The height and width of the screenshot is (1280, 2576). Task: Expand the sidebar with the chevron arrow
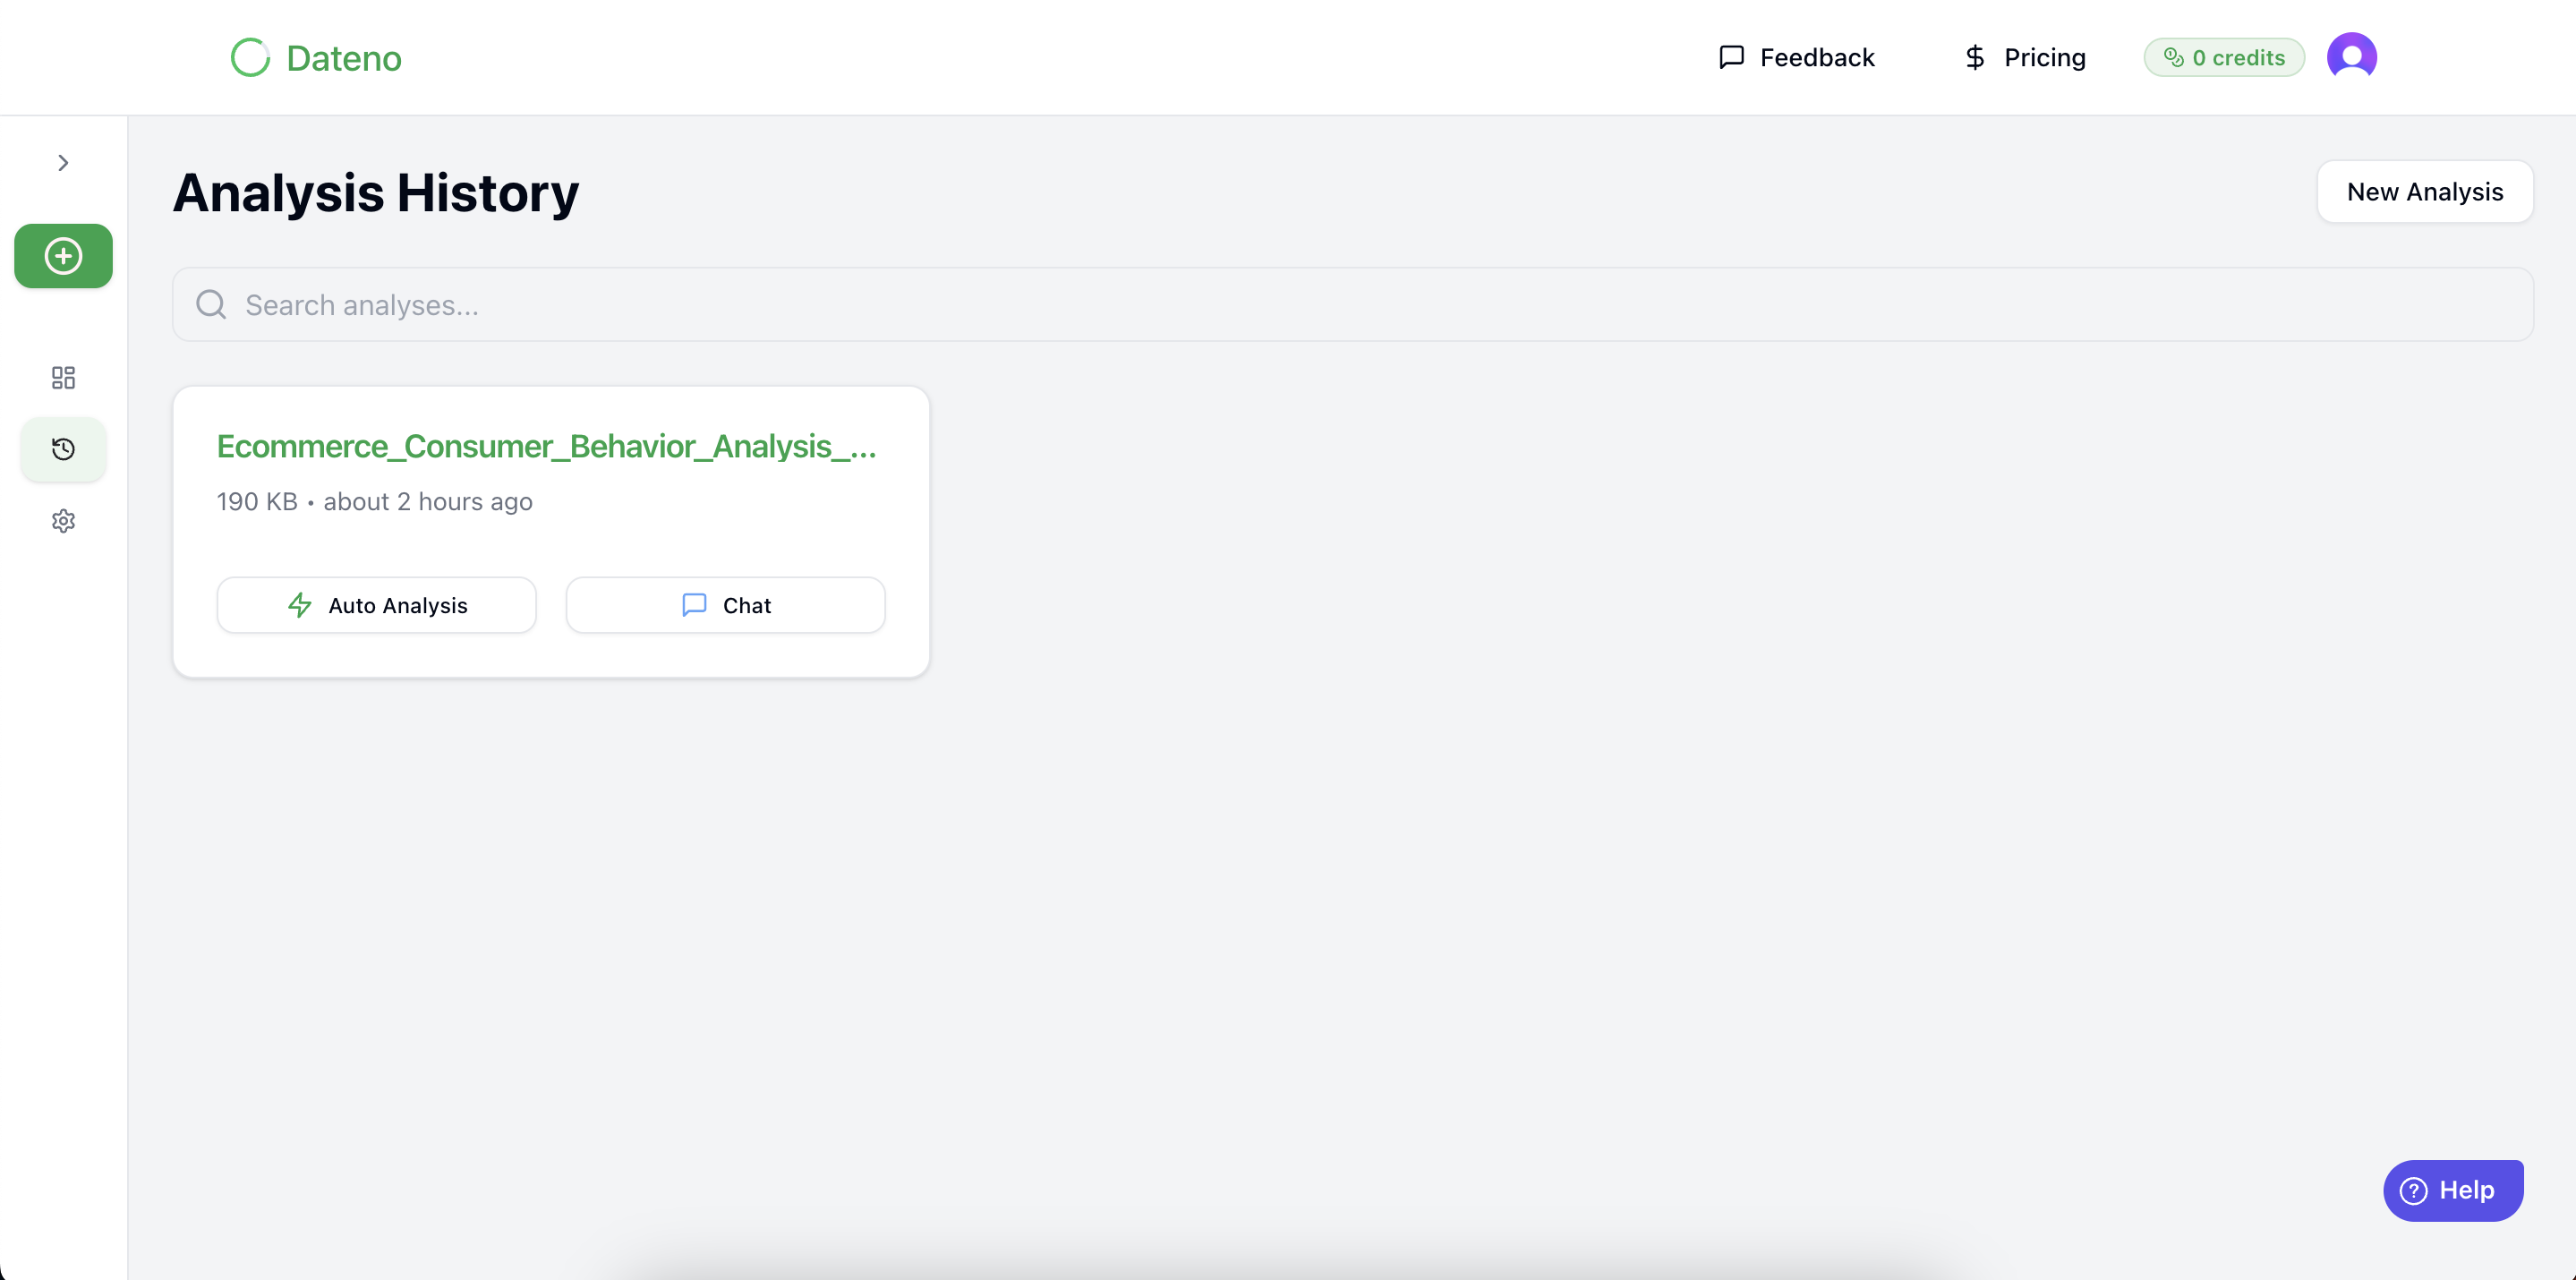click(x=63, y=163)
